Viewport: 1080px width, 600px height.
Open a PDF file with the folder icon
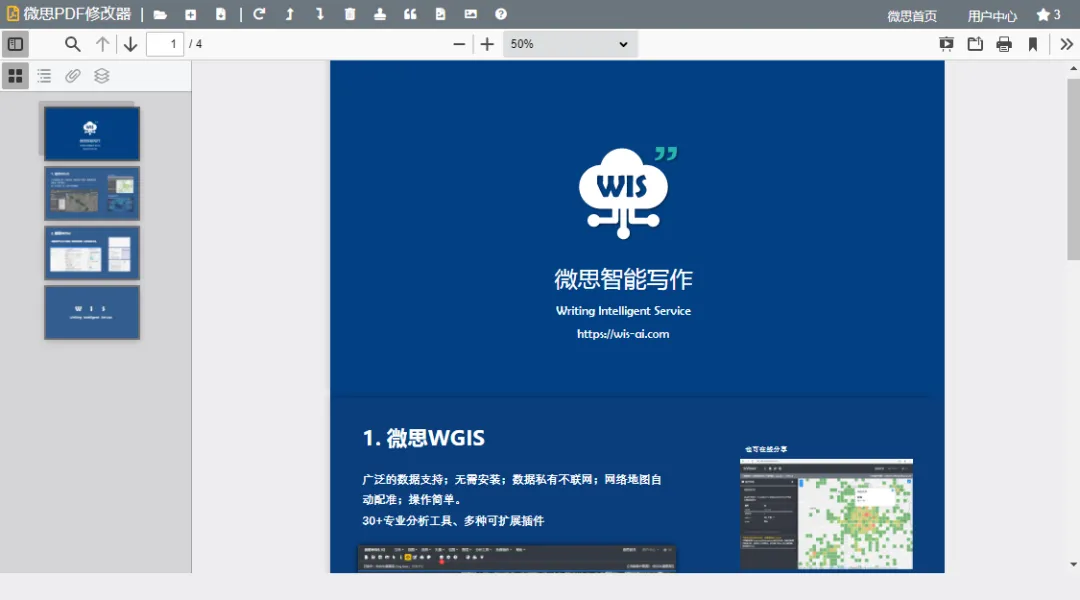pos(160,14)
